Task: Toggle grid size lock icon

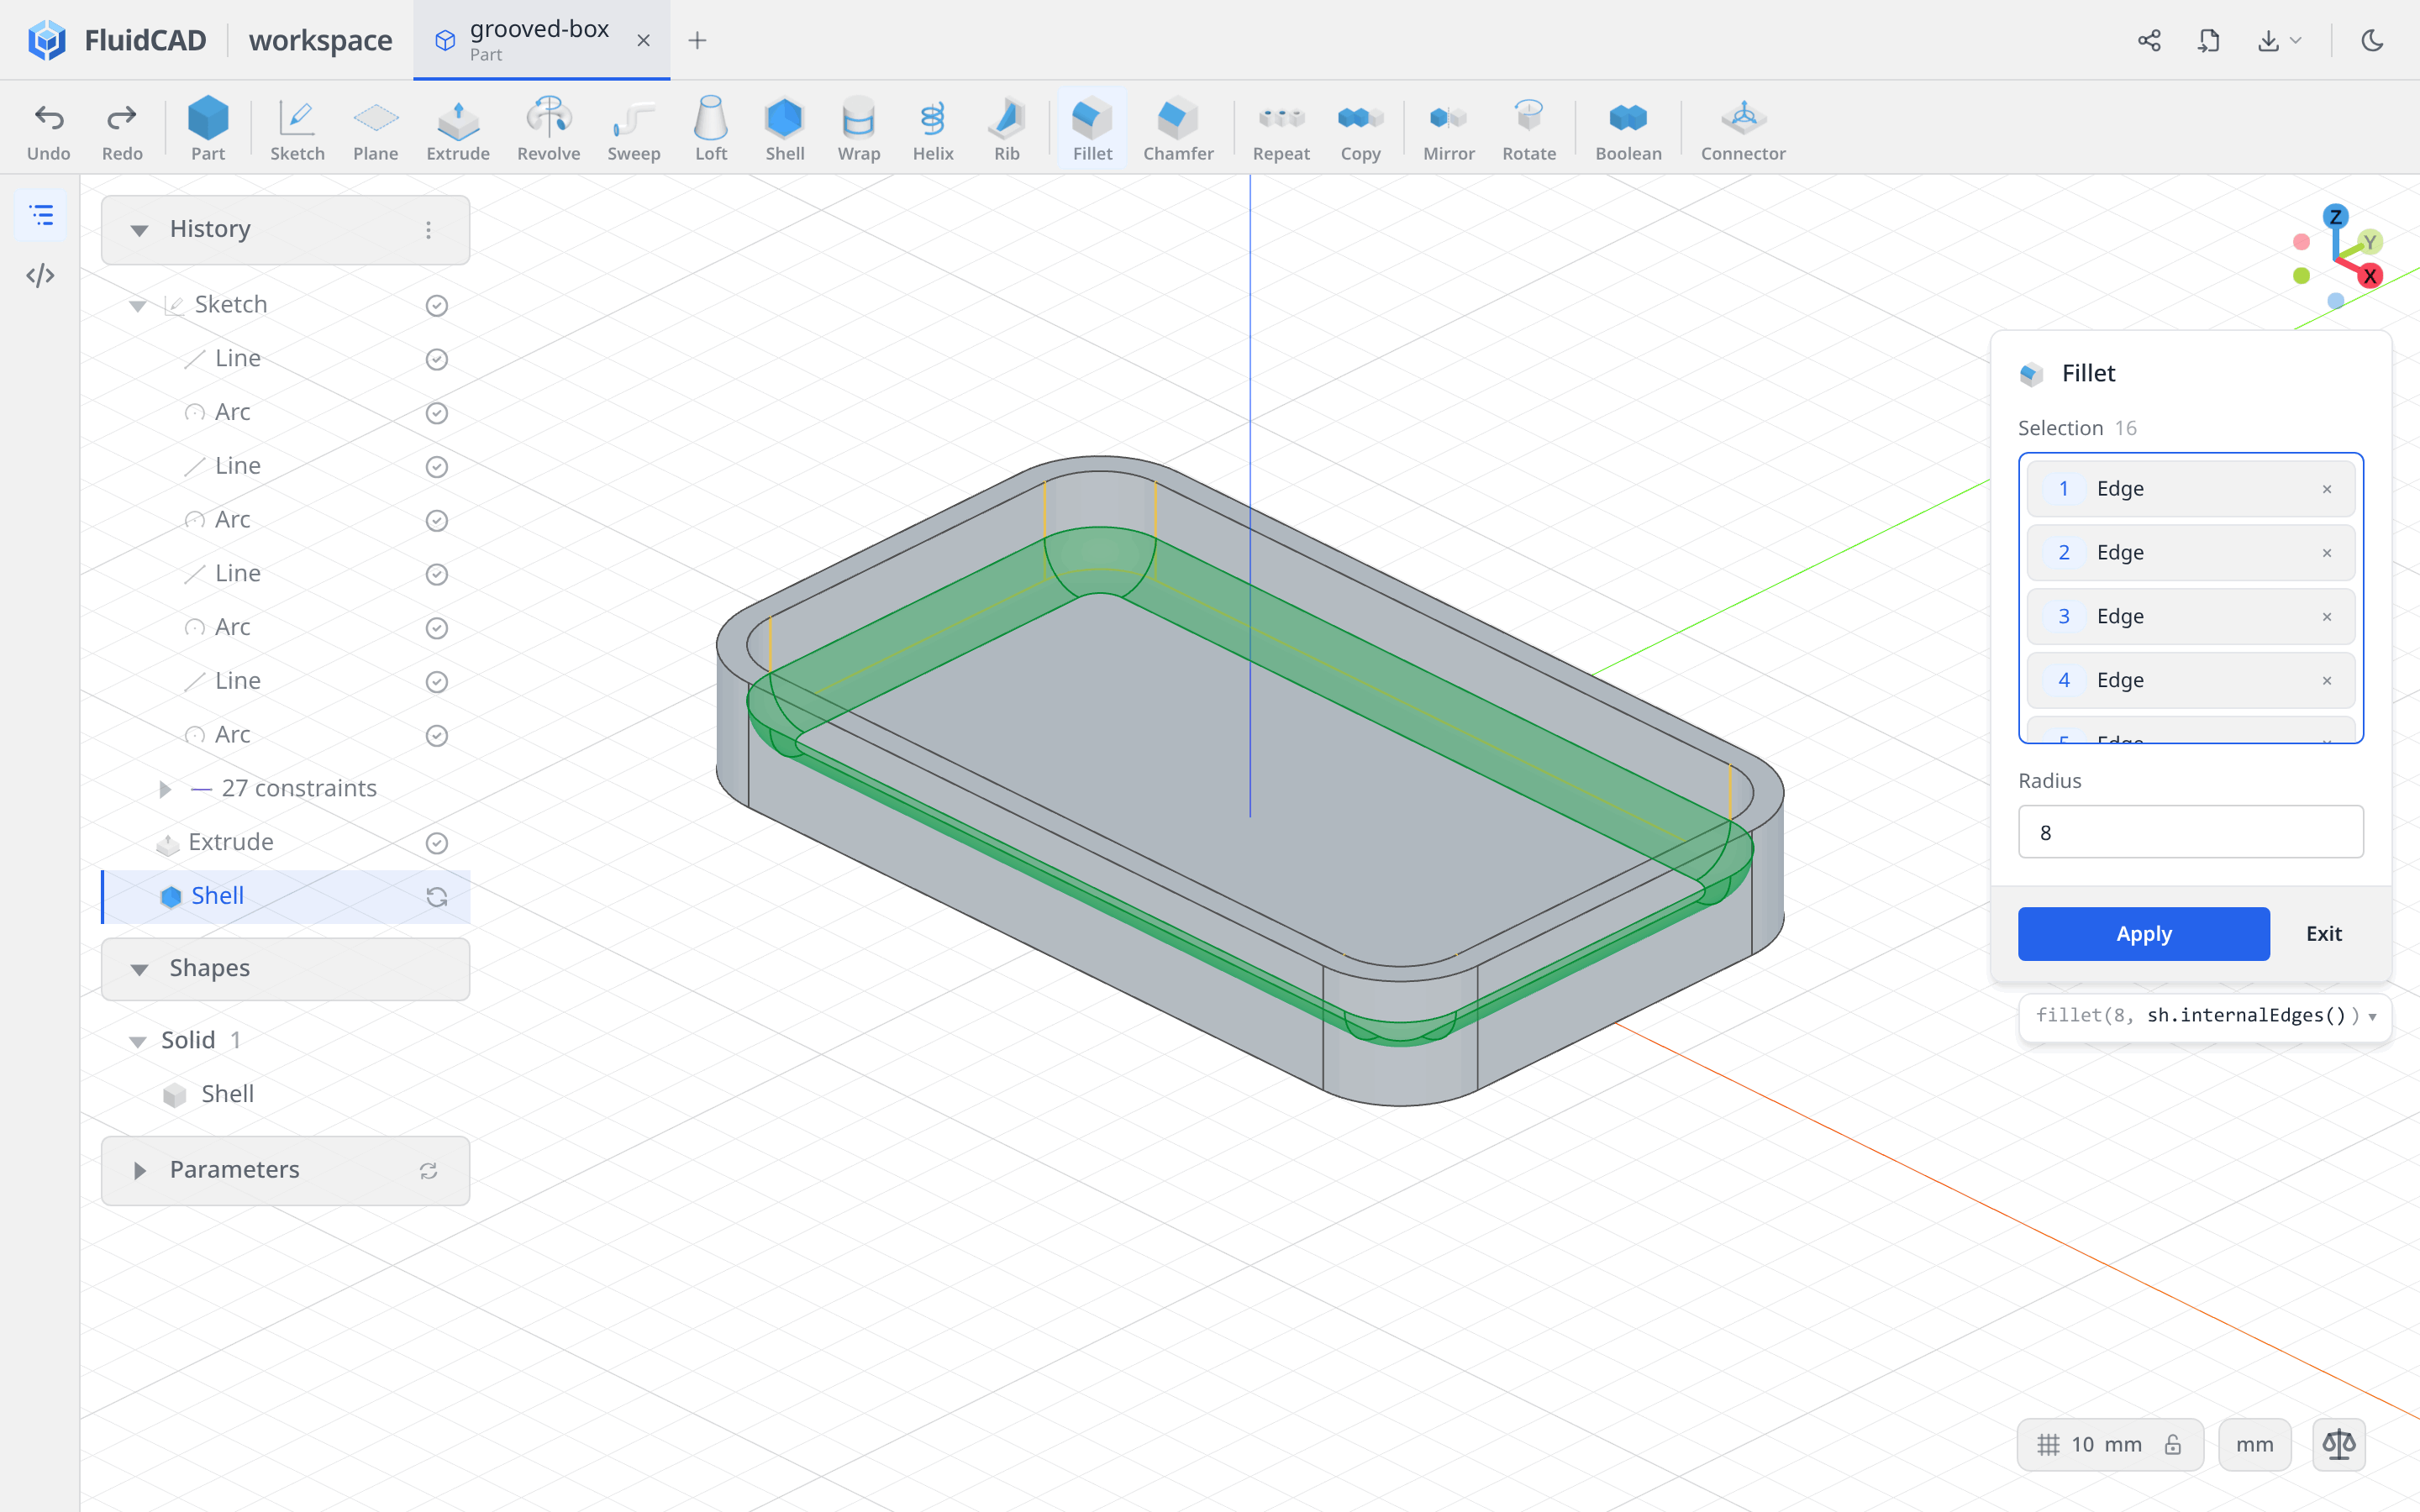Action: [2172, 1445]
